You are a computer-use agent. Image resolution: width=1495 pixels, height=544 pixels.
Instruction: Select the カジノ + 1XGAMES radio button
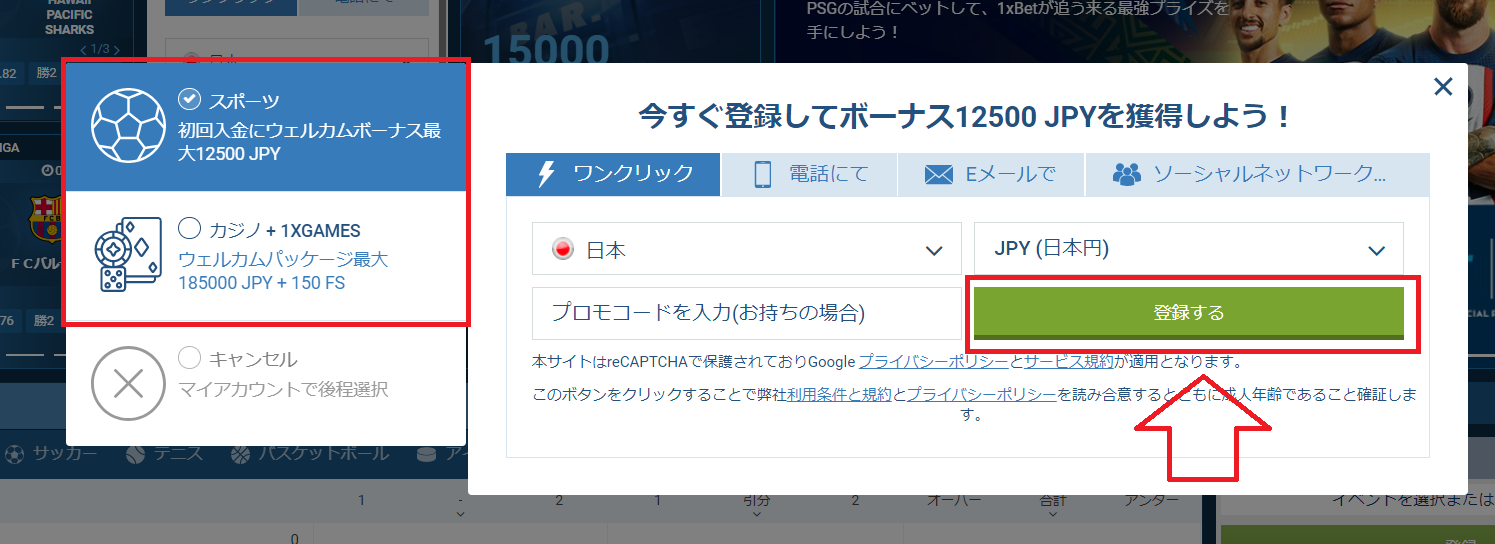(x=190, y=229)
